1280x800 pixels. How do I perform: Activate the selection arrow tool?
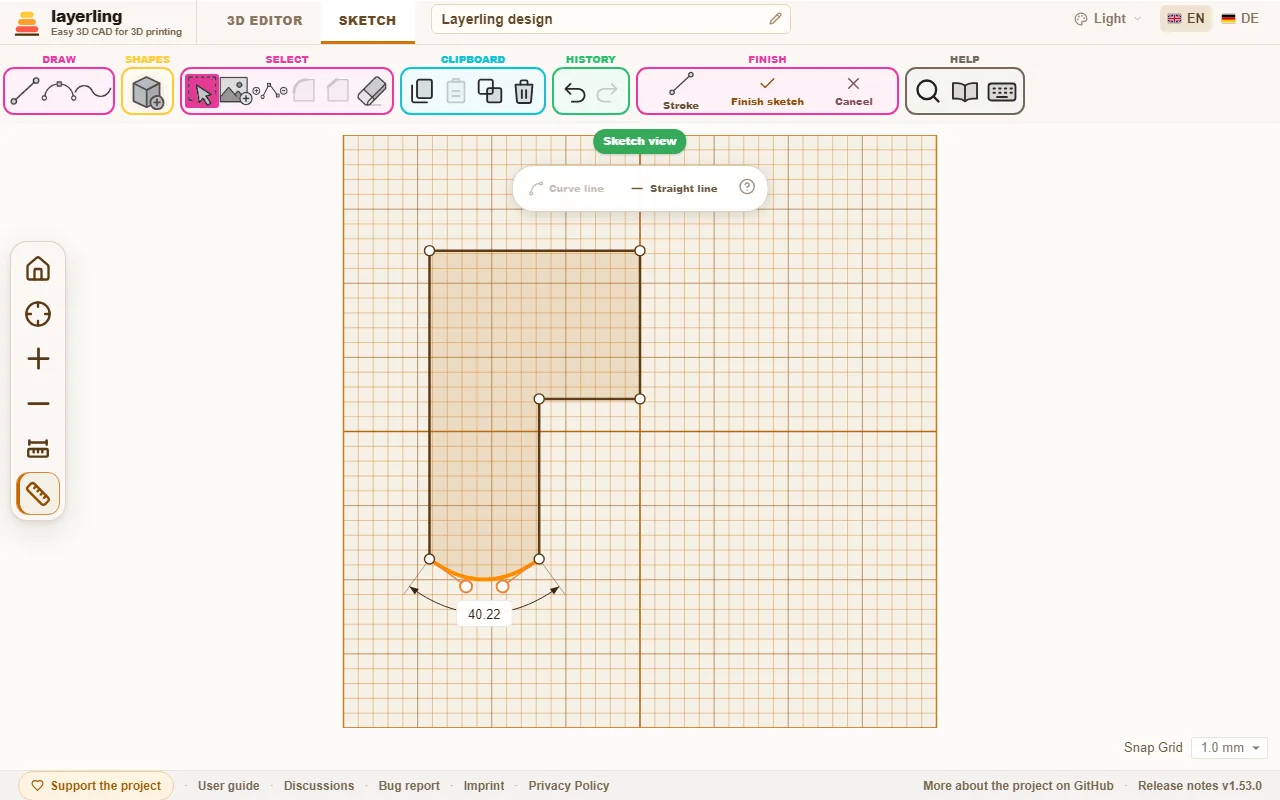[202, 92]
